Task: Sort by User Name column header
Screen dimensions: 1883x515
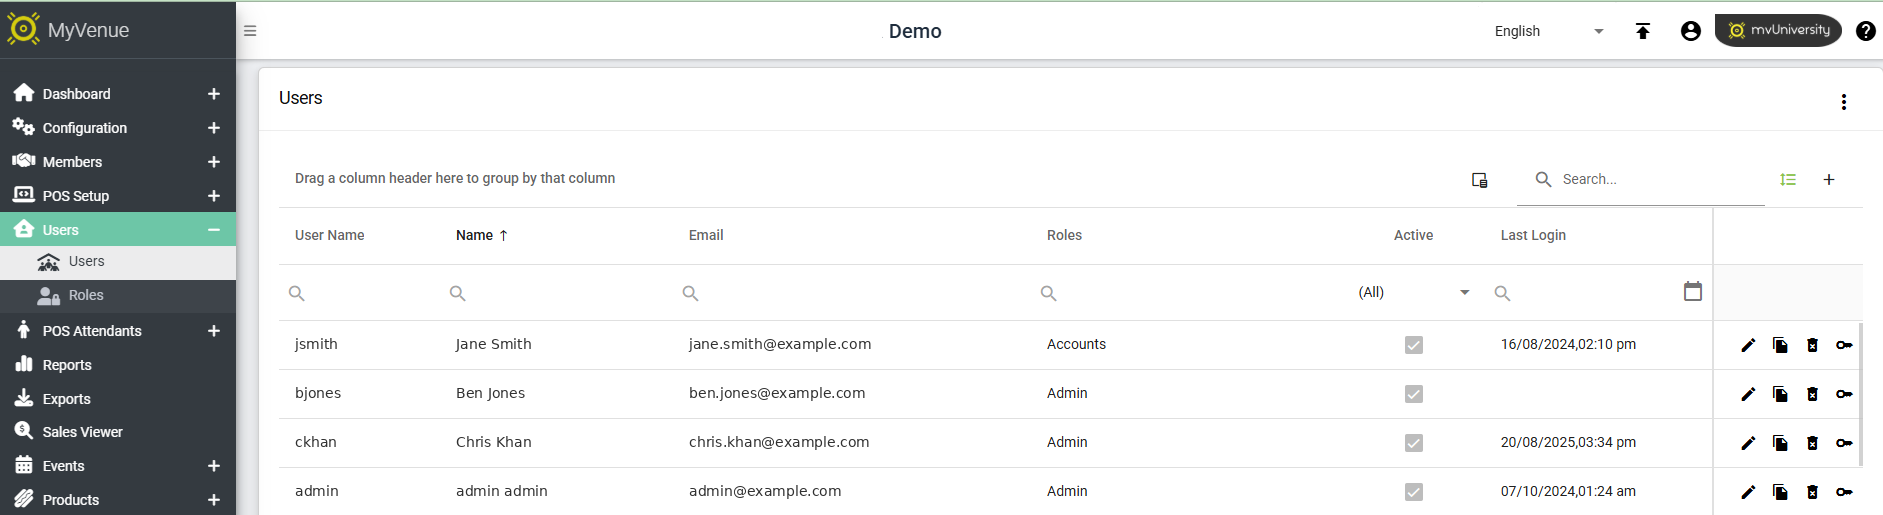Action: [x=330, y=235]
